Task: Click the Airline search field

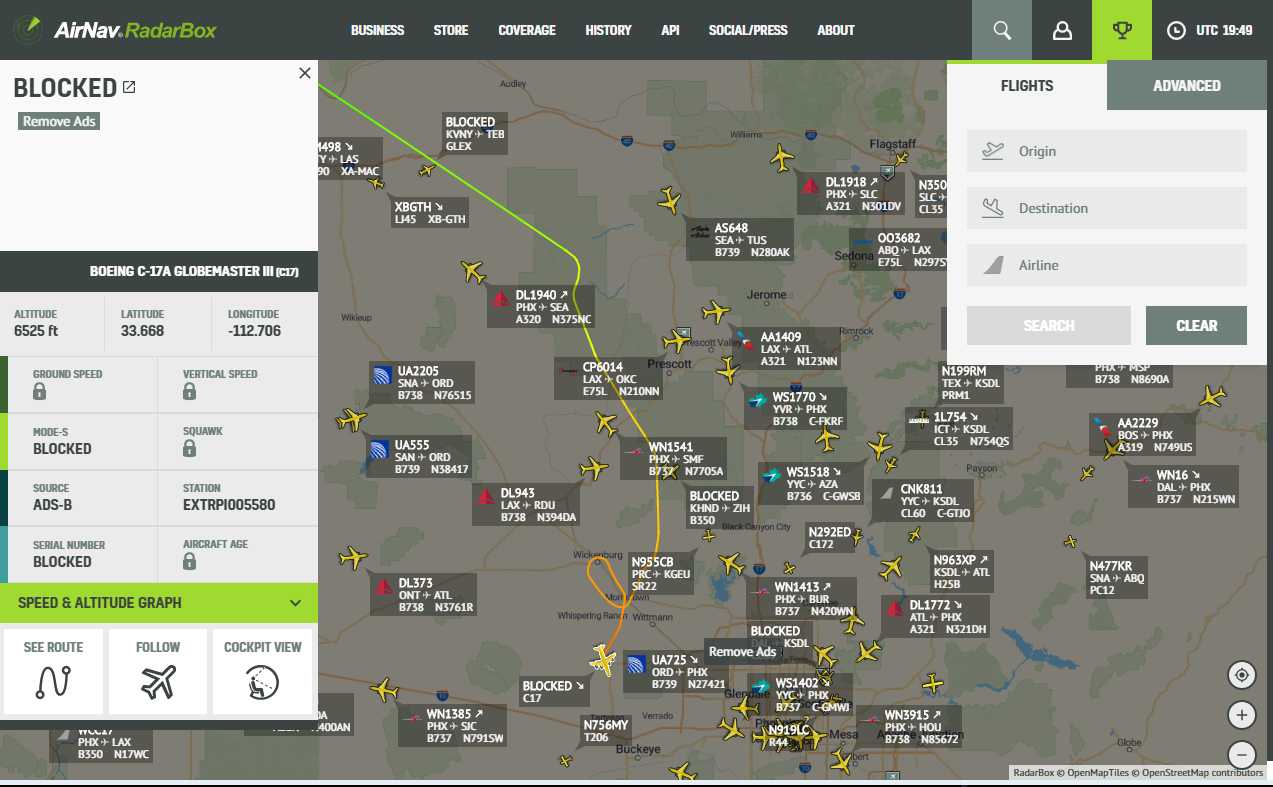Action: (1107, 265)
